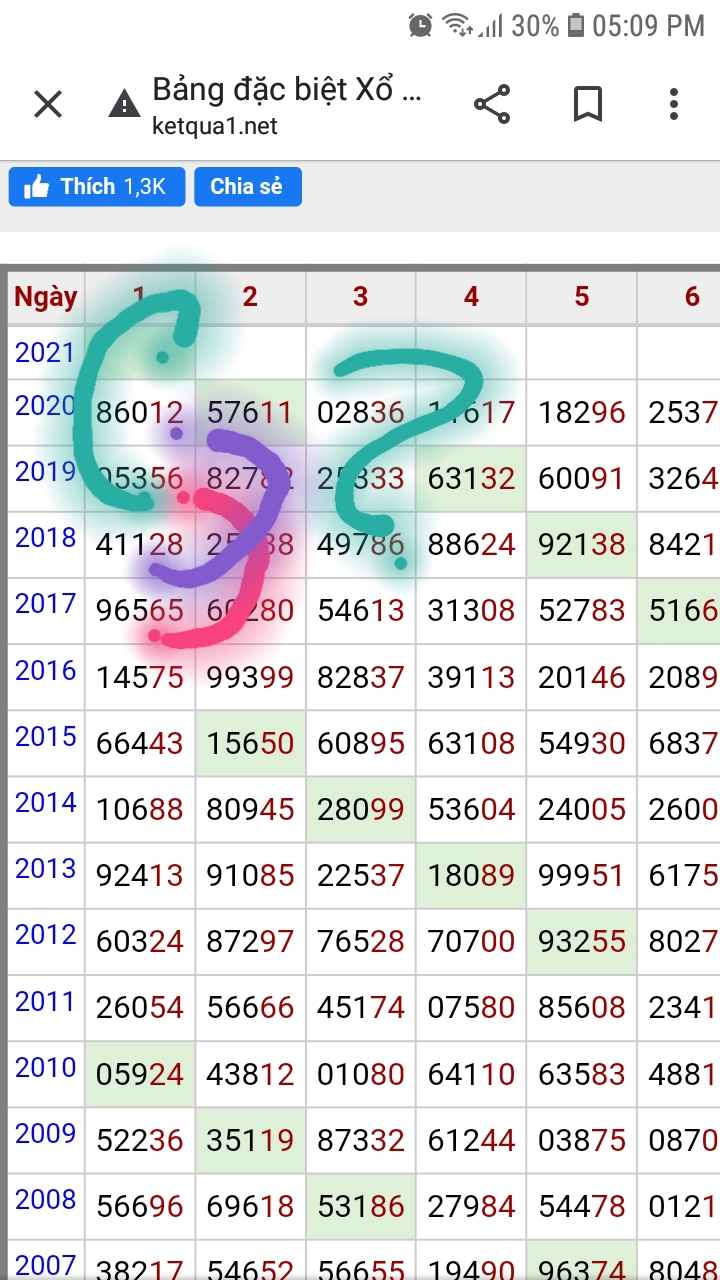Image resolution: width=720 pixels, height=1280 pixels.
Task: Tap highlighted cell 15650
Action: point(250,743)
